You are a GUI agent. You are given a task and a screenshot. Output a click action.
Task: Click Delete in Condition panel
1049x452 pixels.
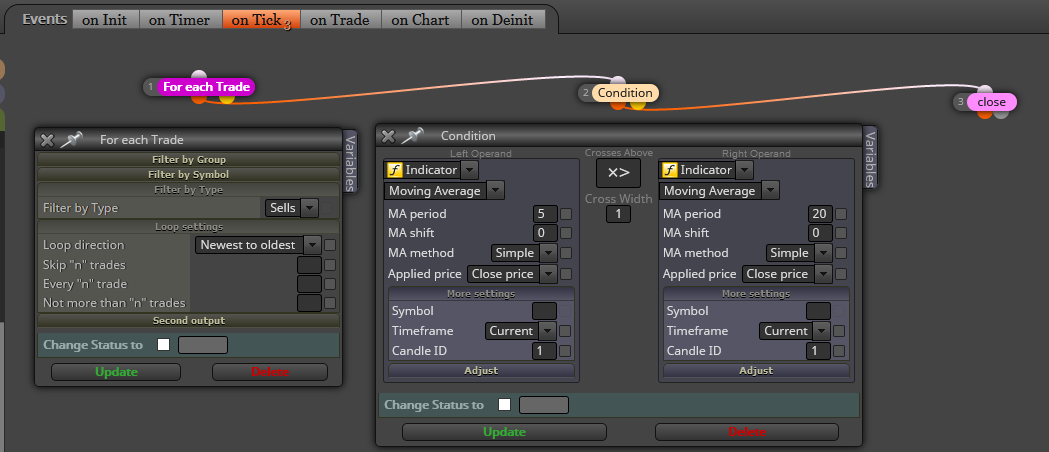click(747, 432)
